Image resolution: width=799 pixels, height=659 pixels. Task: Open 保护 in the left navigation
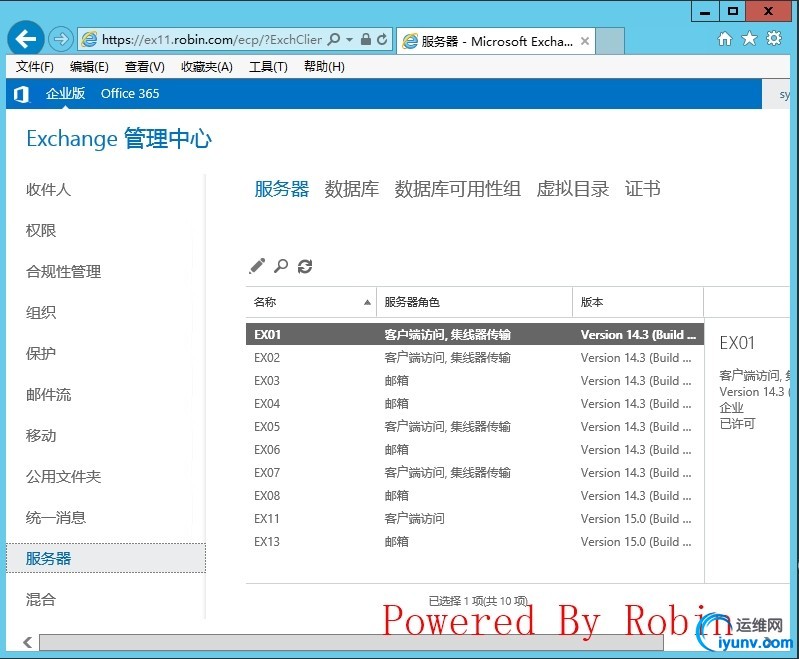click(41, 353)
